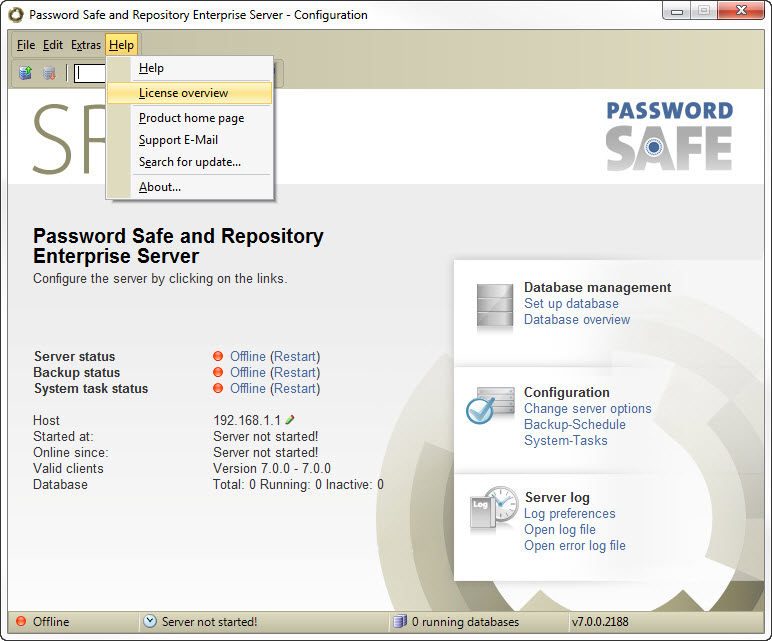The image size is (772, 641).
Task: Click the start server toolbar icon
Action: click(x=25, y=73)
